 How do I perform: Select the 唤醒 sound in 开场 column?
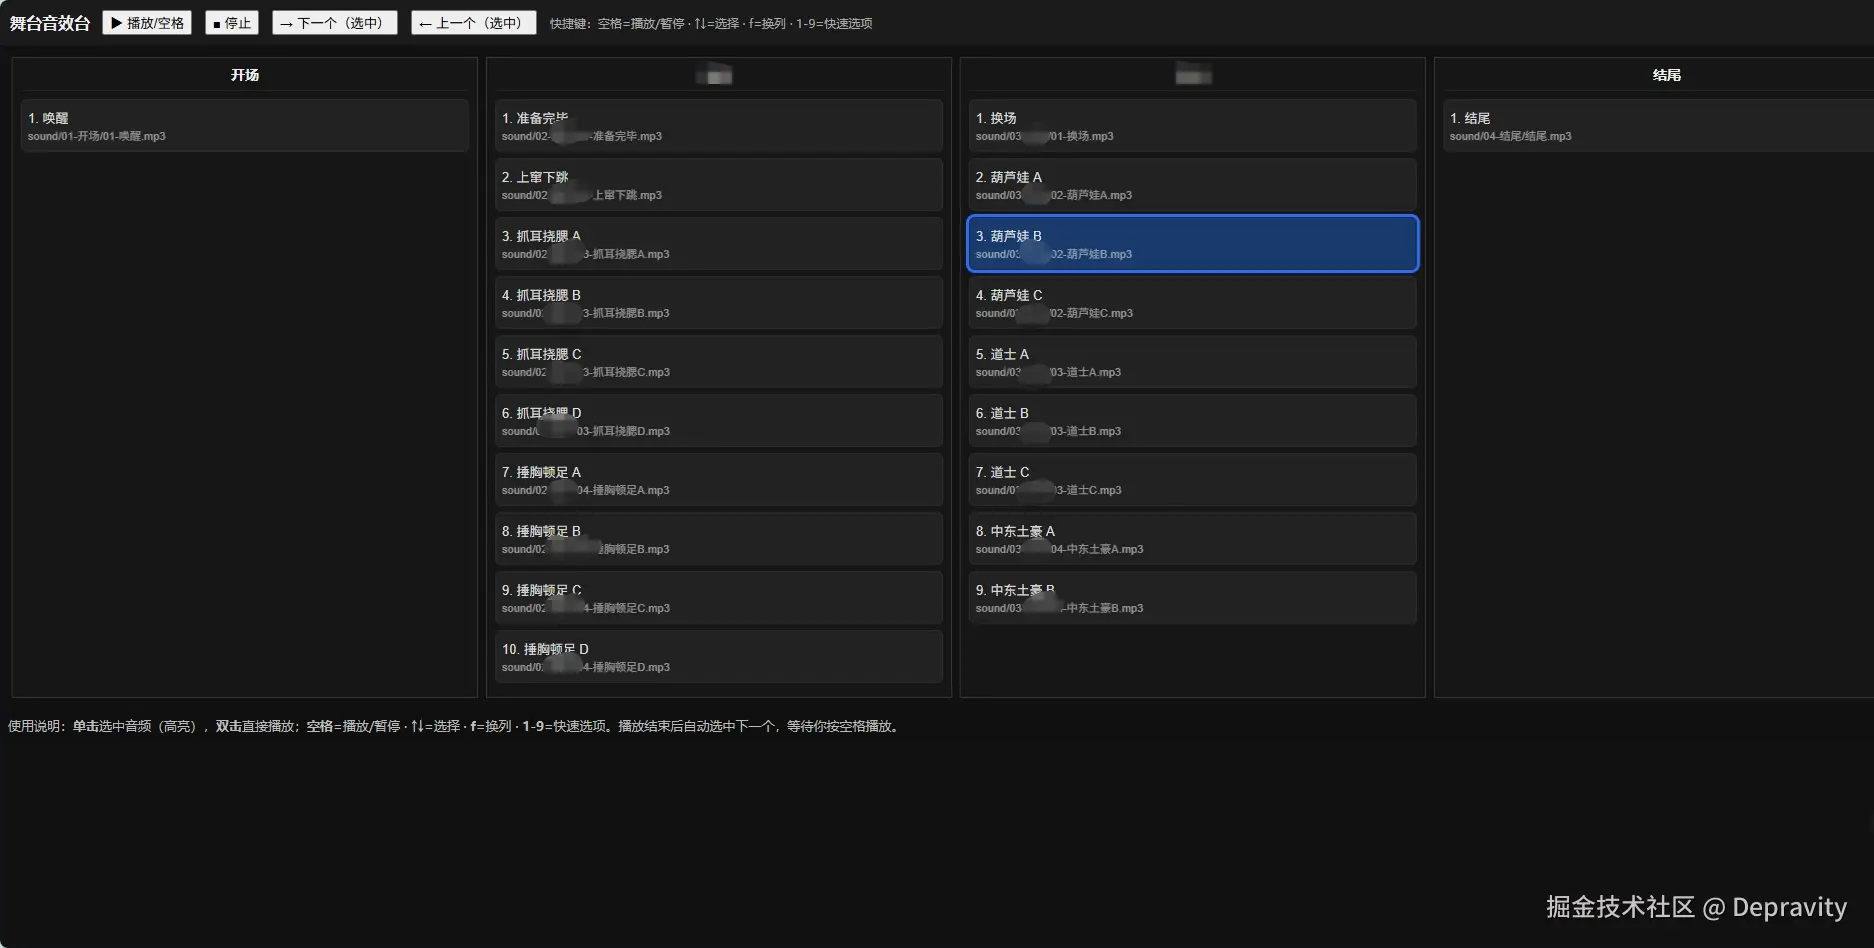(x=243, y=125)
